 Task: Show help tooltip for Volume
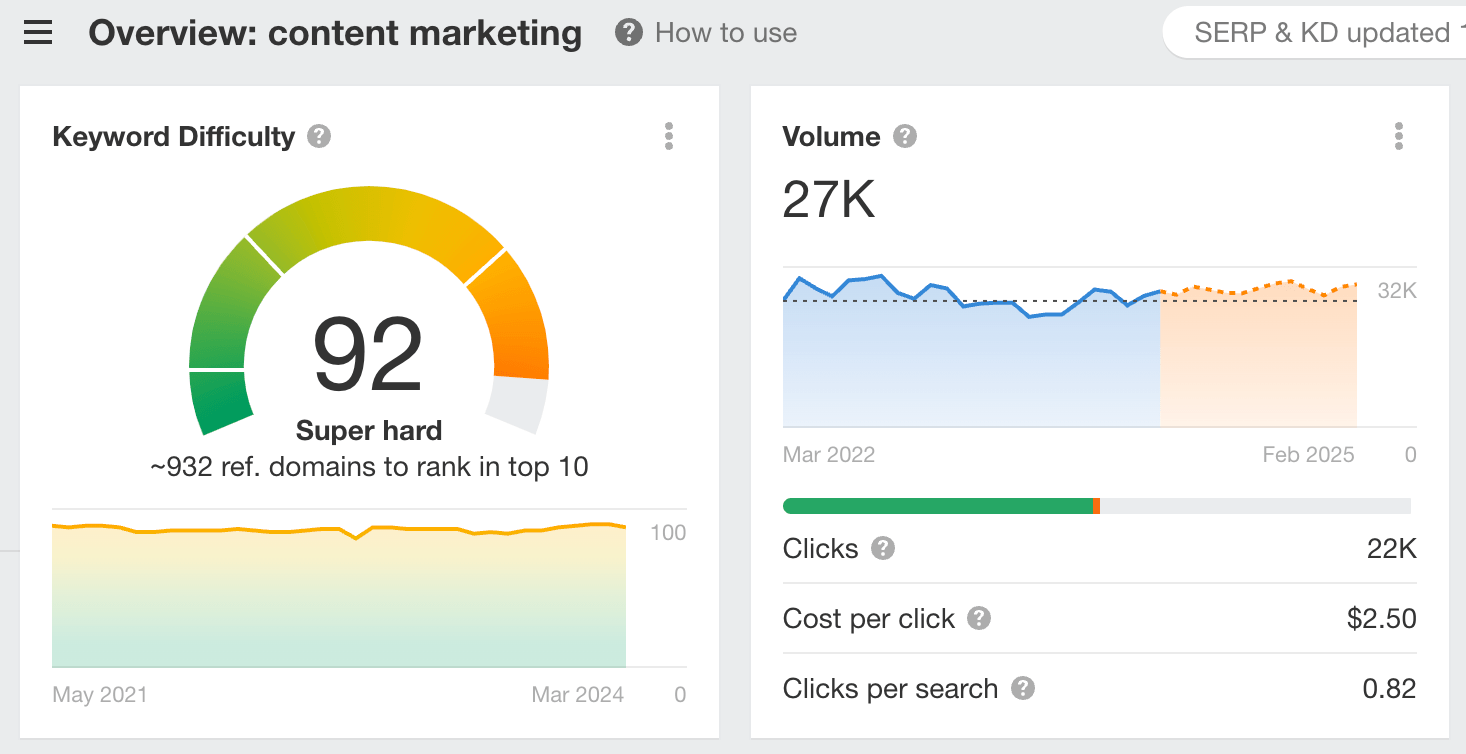905,136
